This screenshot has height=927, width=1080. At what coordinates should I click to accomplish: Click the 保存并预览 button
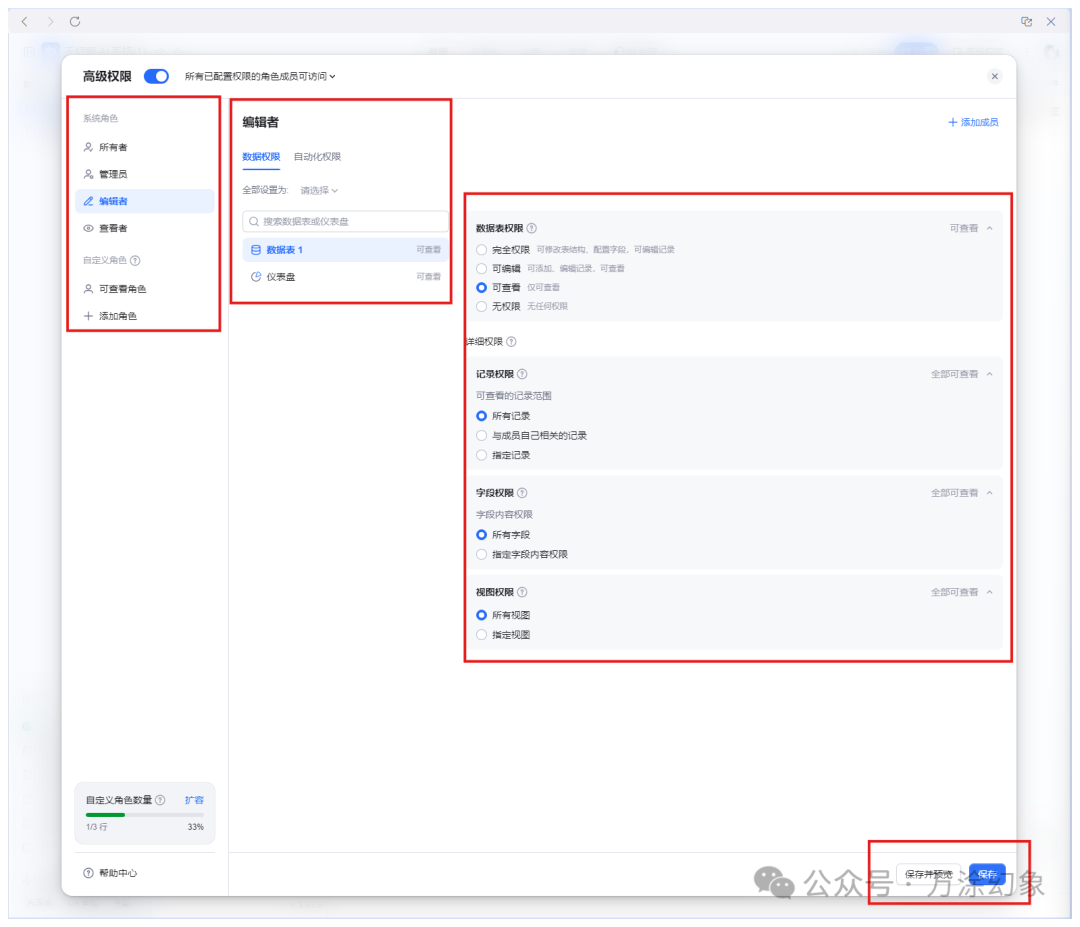pos(928,874)
